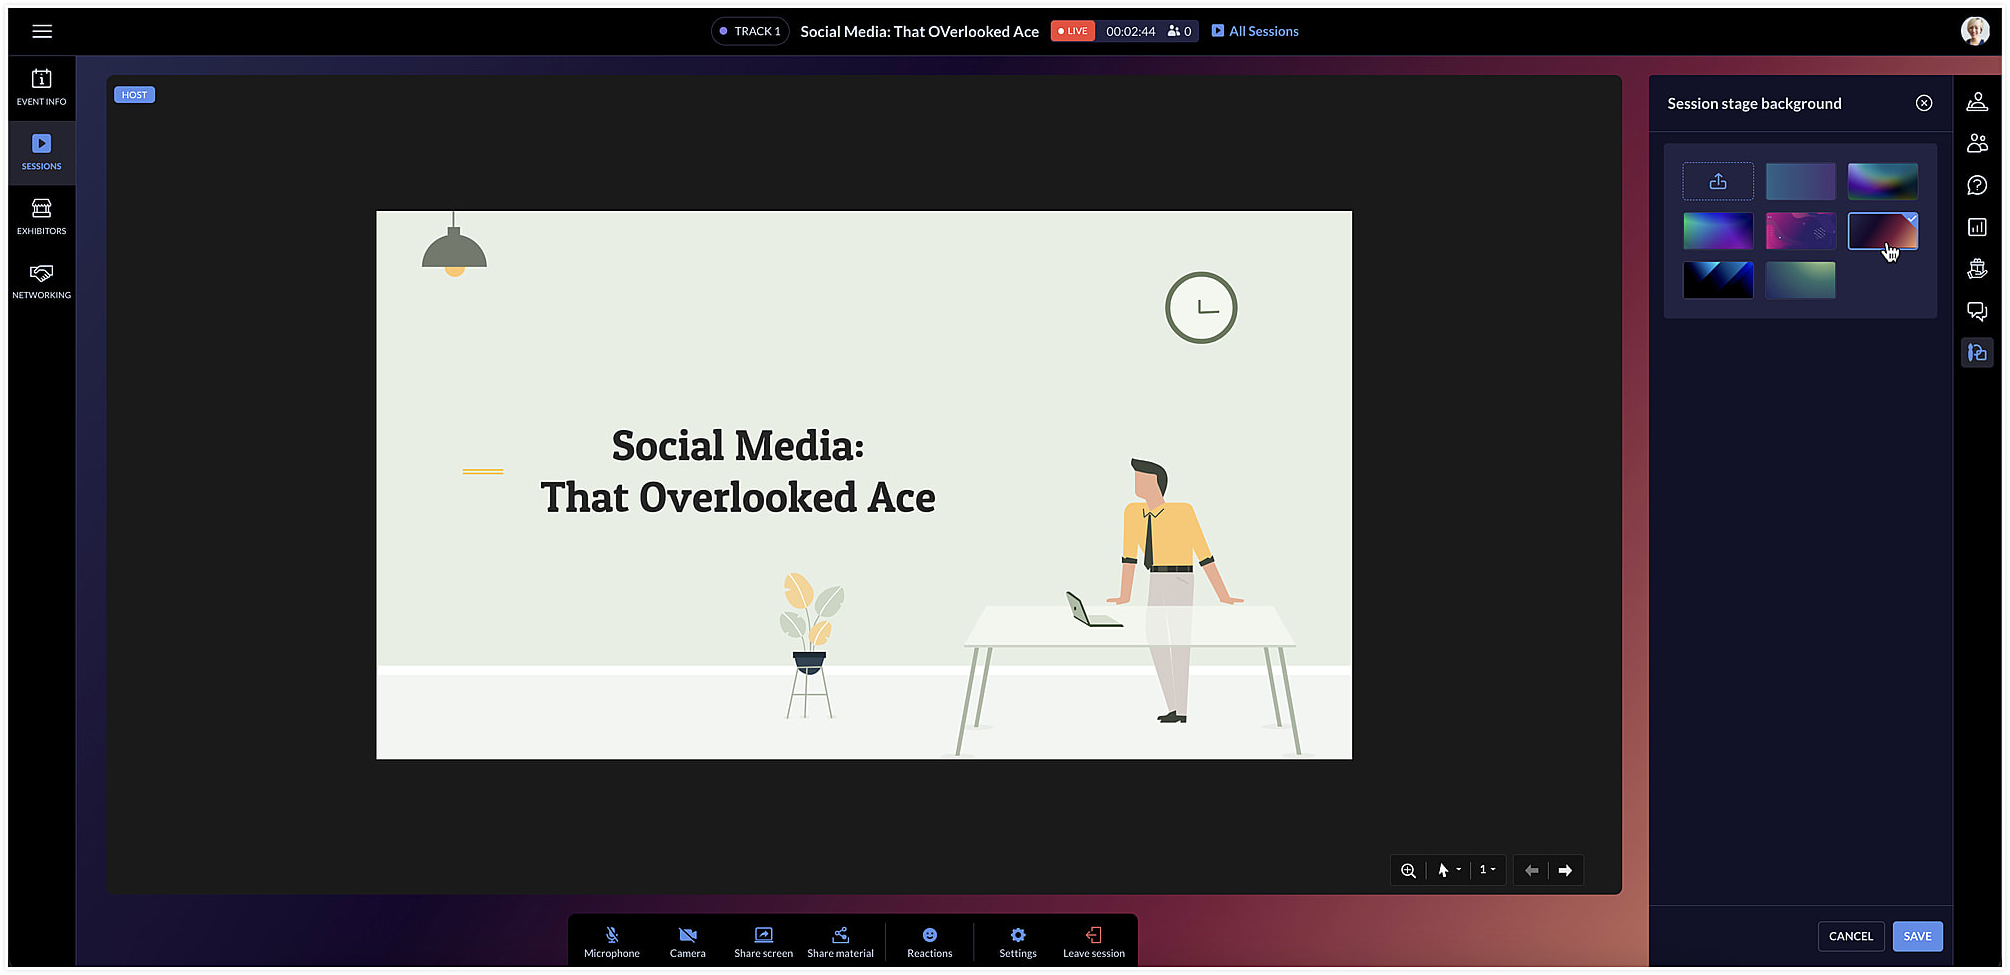Viewport: 2010px width, 975px height.
Task: Go to previous slide arrow
Action: tap(1532, 870)
